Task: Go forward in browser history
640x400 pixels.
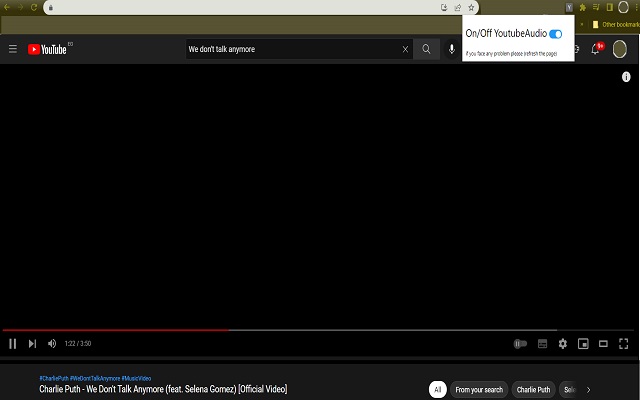Action: tap(20, 7)
